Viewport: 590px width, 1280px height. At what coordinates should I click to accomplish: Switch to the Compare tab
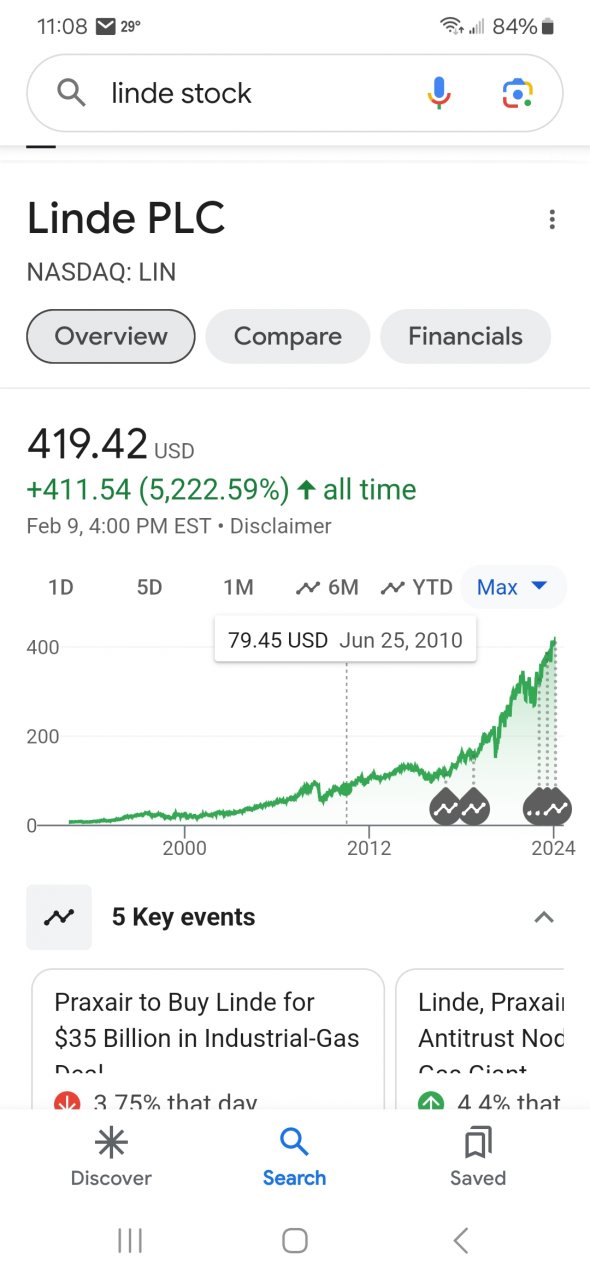[x=288, y=336]
